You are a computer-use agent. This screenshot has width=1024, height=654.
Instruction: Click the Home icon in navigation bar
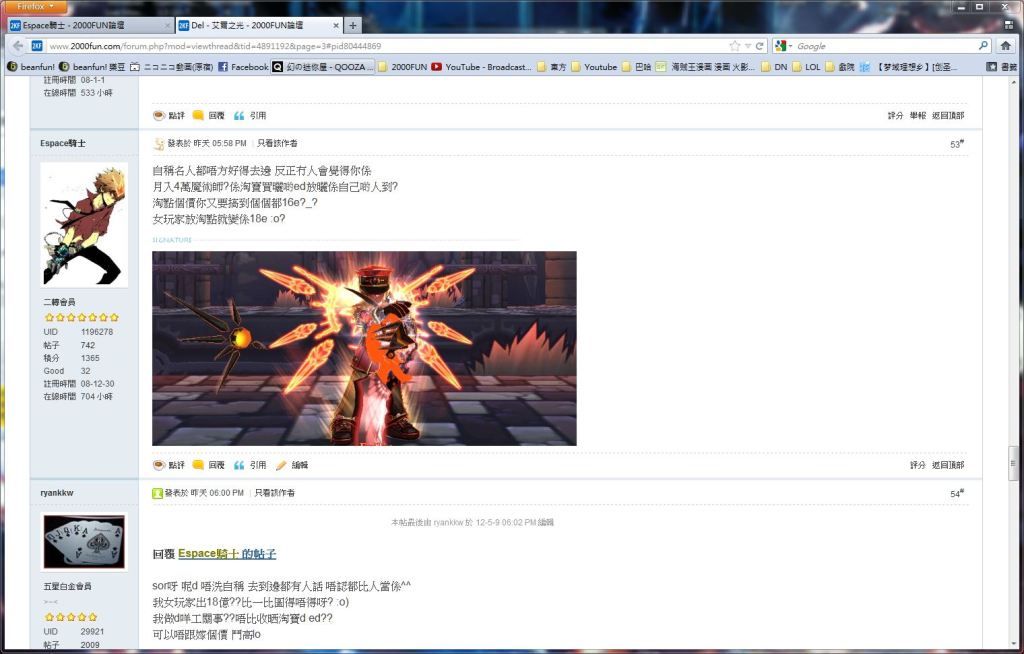coord(1005,46)
